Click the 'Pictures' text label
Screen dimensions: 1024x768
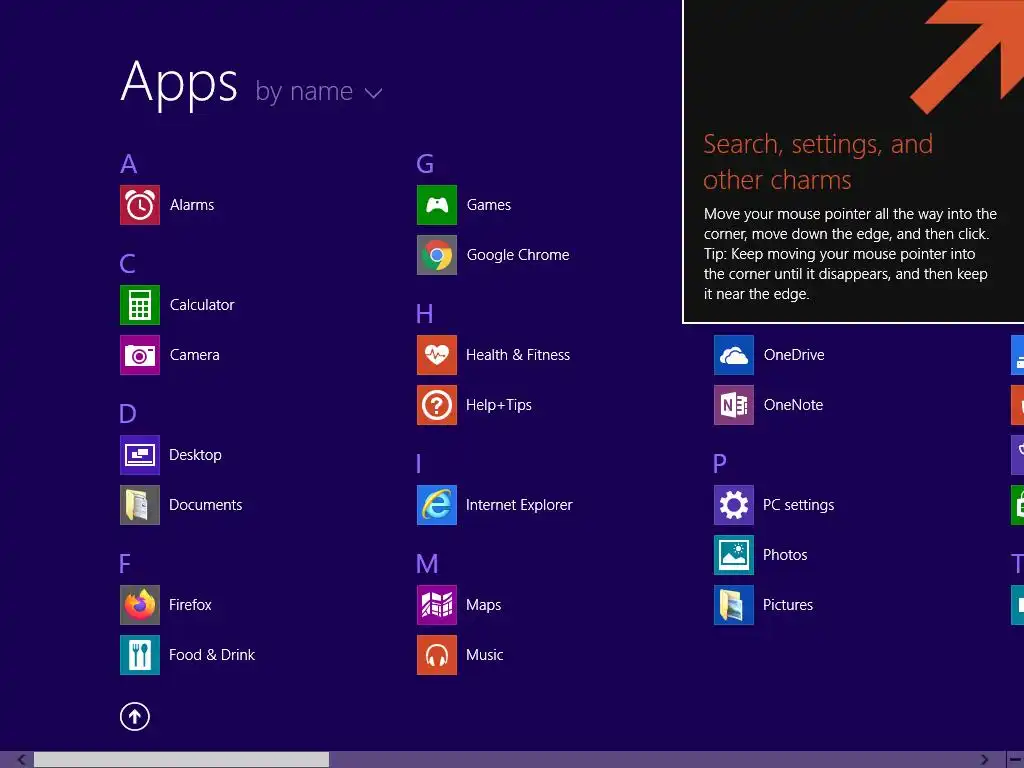(788, 605)
